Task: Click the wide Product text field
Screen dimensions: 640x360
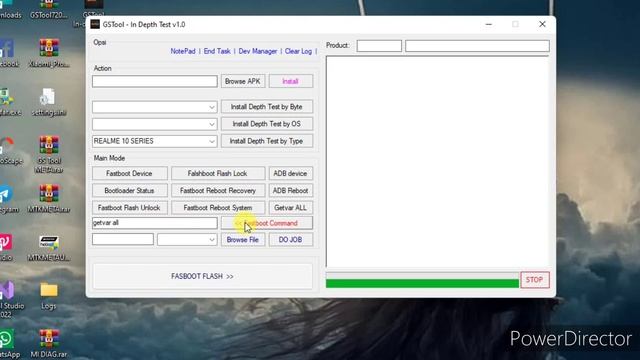Action: 477,46
